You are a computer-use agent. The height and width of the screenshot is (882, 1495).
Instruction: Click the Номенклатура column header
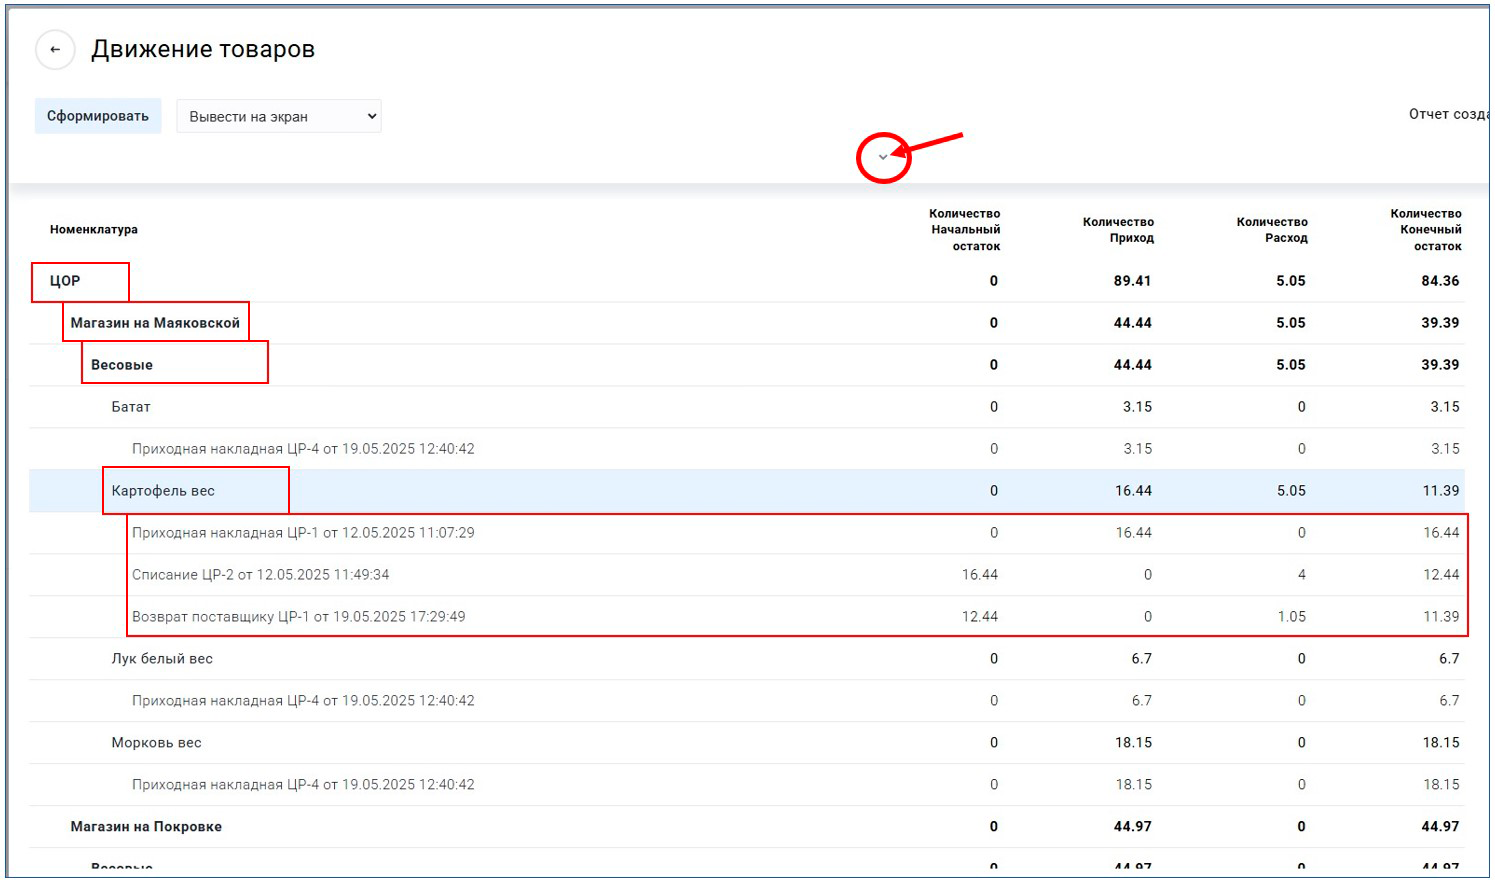94,230
